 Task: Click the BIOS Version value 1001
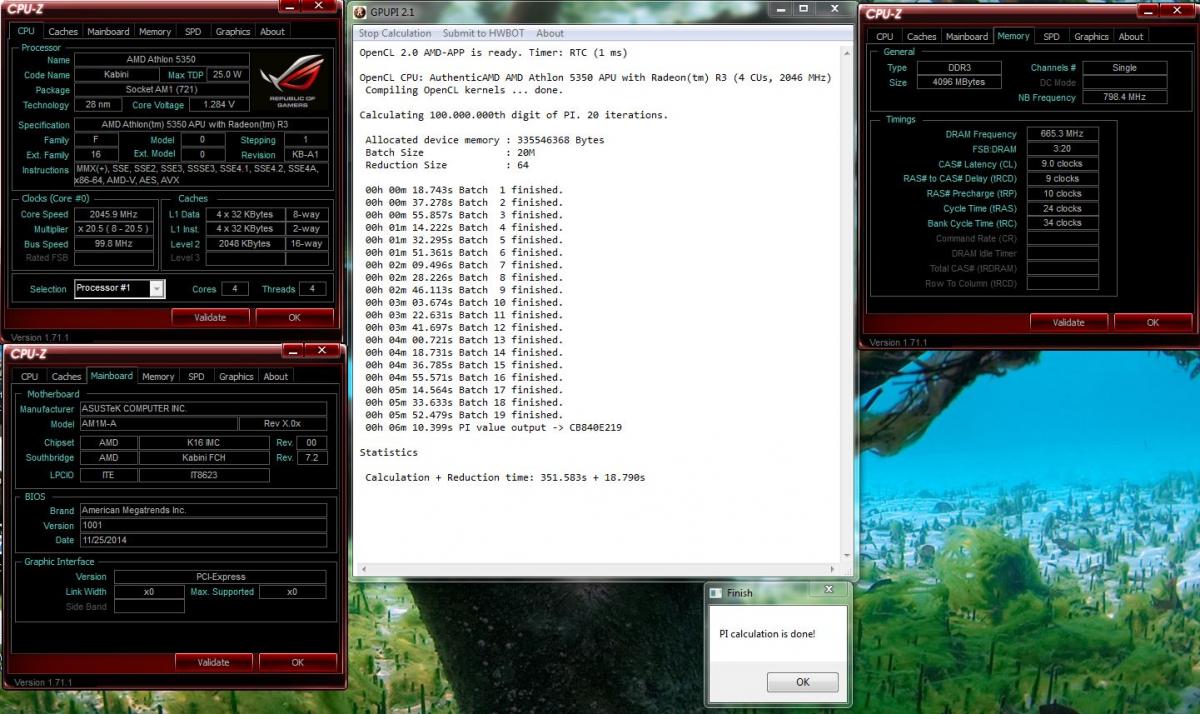[203, 525]
